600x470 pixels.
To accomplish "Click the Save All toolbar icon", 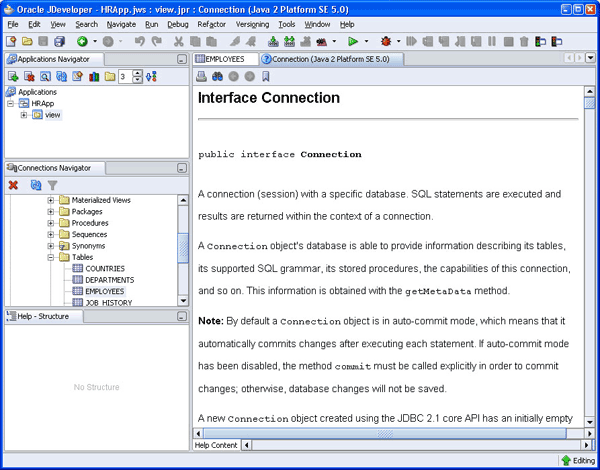I will pyautogui.click(x=59, y=41).
